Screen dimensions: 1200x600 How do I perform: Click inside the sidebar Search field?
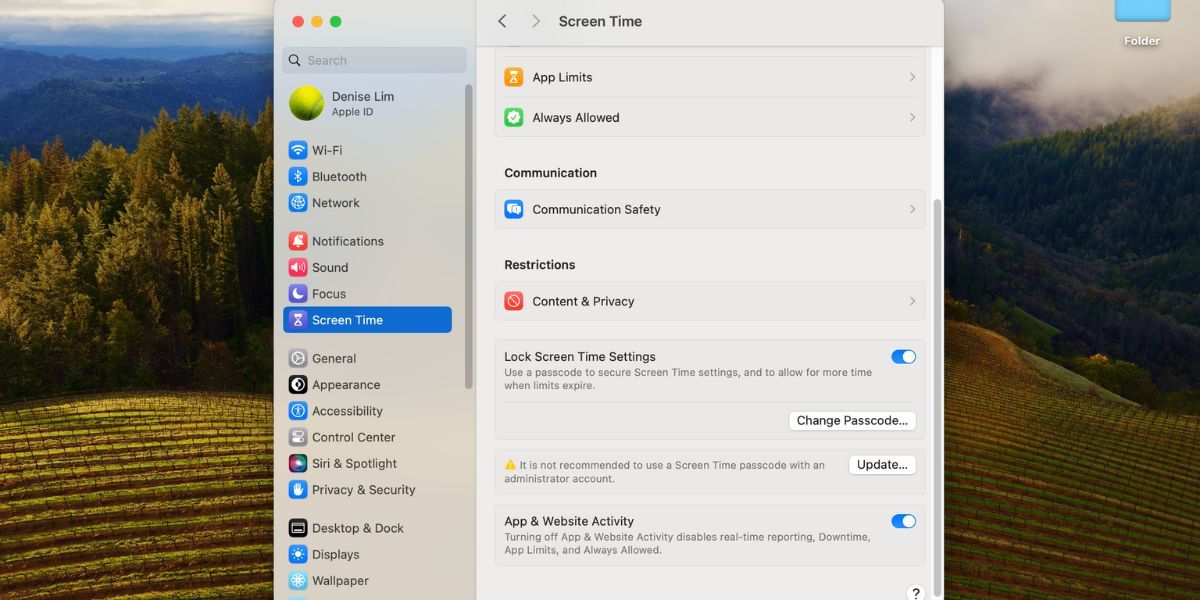(374, 60)
